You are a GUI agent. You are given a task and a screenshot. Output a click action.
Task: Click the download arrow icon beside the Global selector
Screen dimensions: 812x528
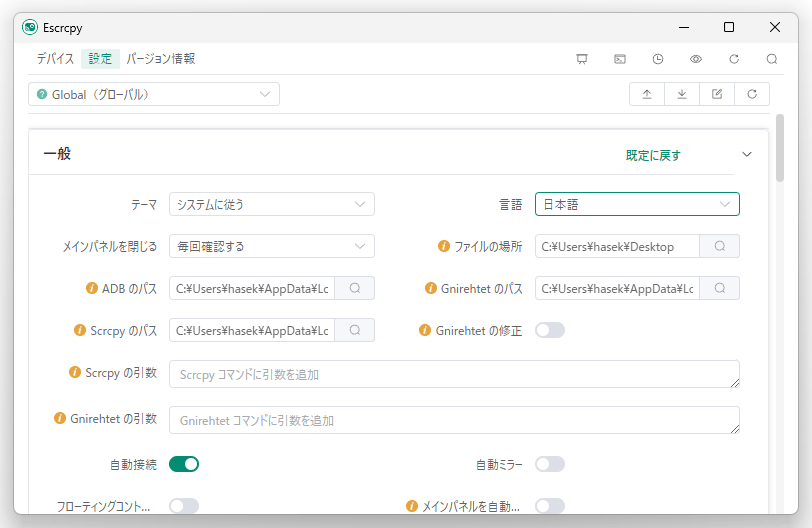pos(682,94)
